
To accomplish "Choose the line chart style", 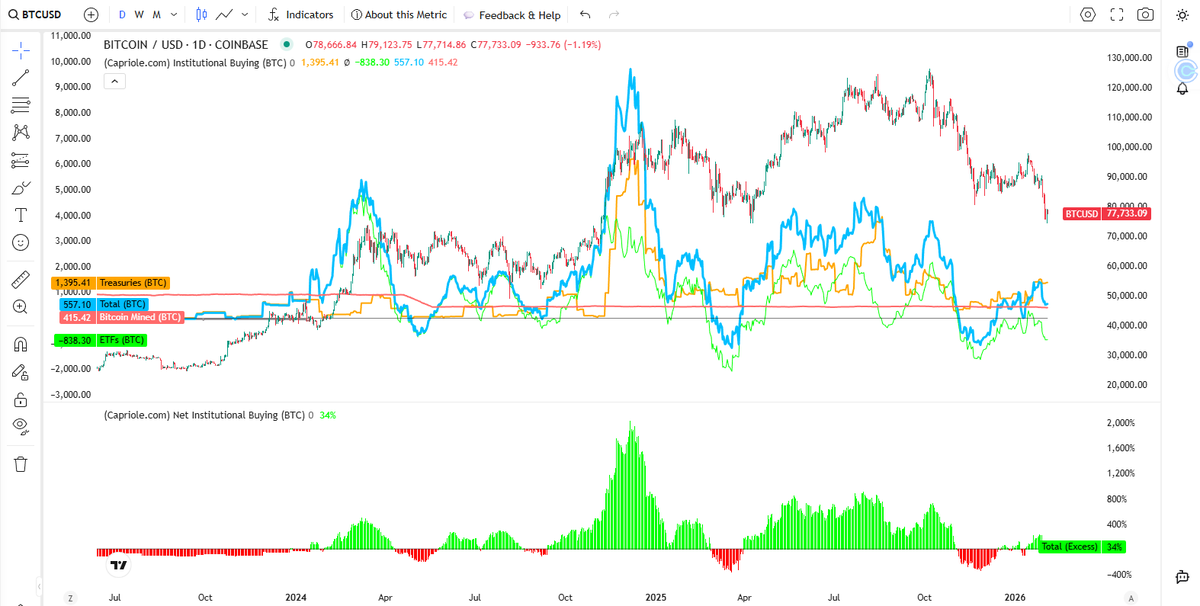I will point(225,15).
